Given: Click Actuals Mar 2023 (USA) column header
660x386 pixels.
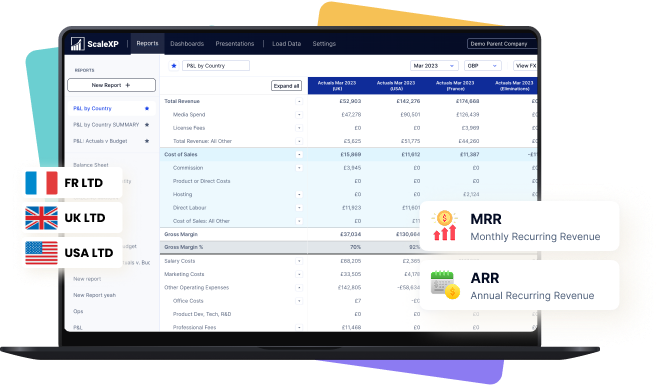Looking at the screenshot, I should (396, 86).
